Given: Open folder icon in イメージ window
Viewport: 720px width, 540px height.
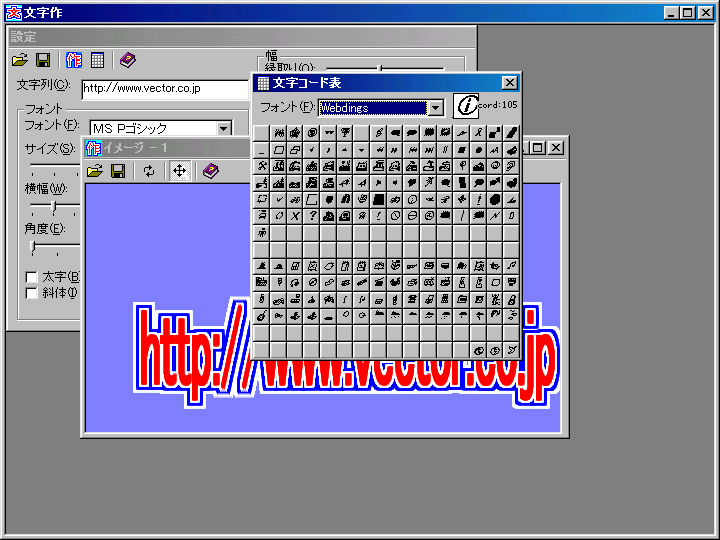Looking at the screenshot, I should (95, 171).
